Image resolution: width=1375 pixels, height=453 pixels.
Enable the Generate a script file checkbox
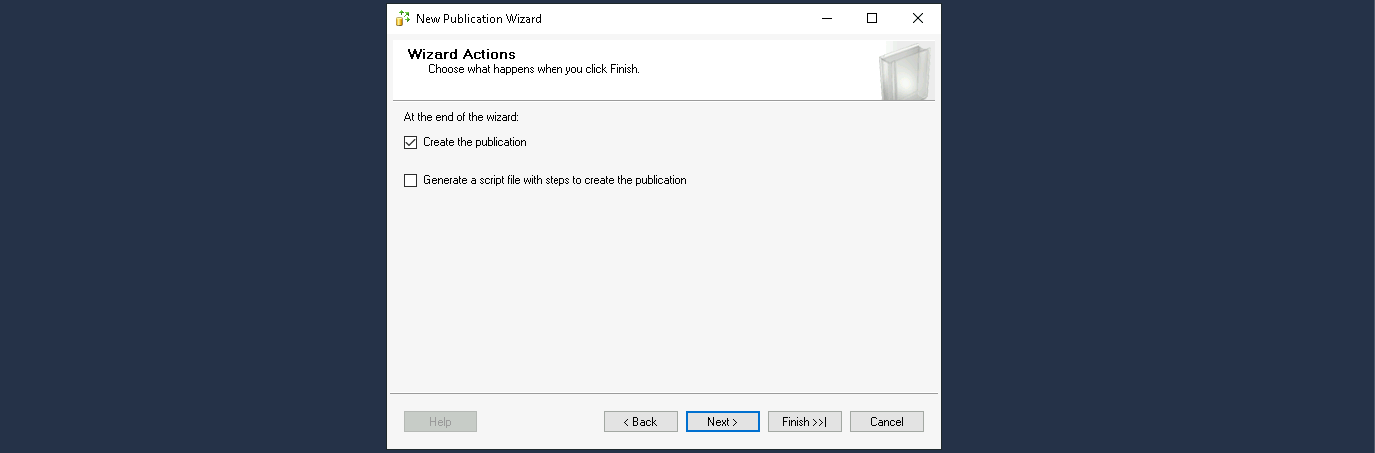click(x=410, y=181)
